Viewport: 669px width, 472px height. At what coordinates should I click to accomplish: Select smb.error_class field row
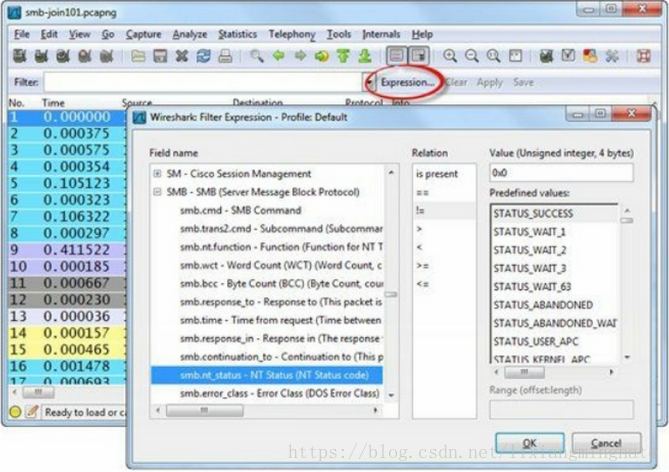267,393
